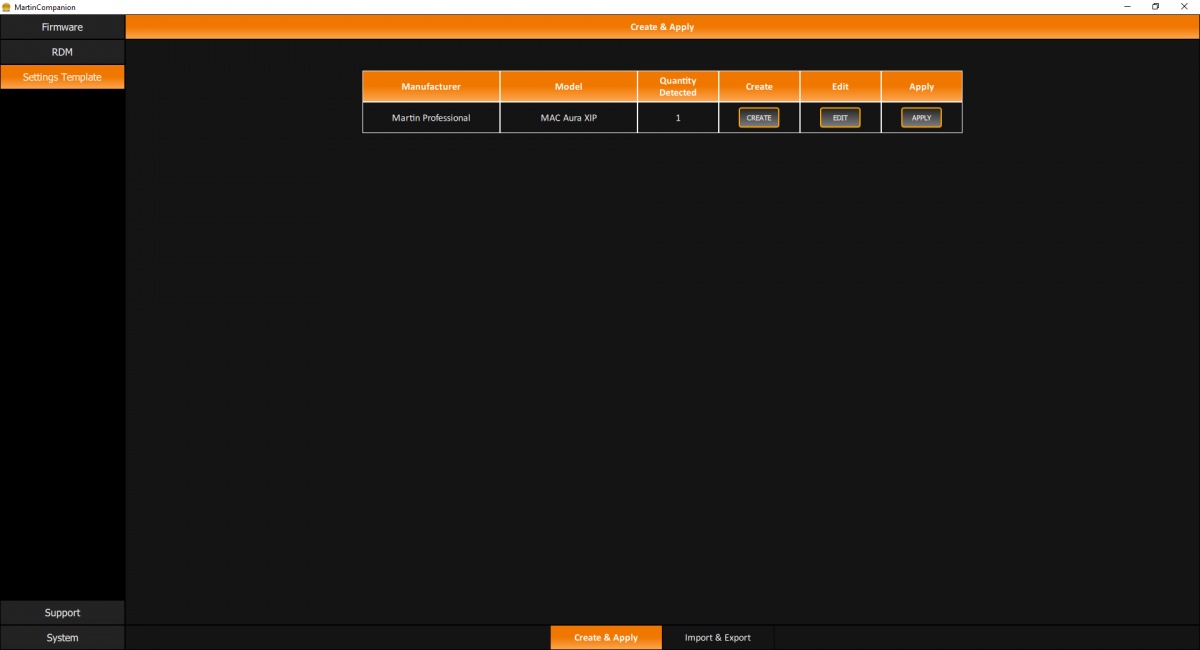Open the System section

[x=62, y=638]
